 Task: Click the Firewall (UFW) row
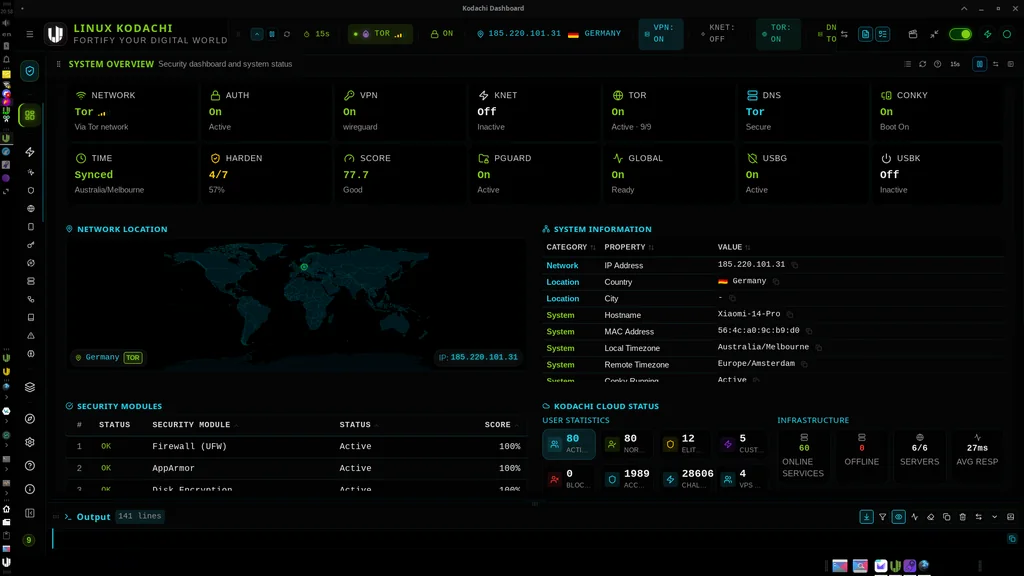pos(296,446)
